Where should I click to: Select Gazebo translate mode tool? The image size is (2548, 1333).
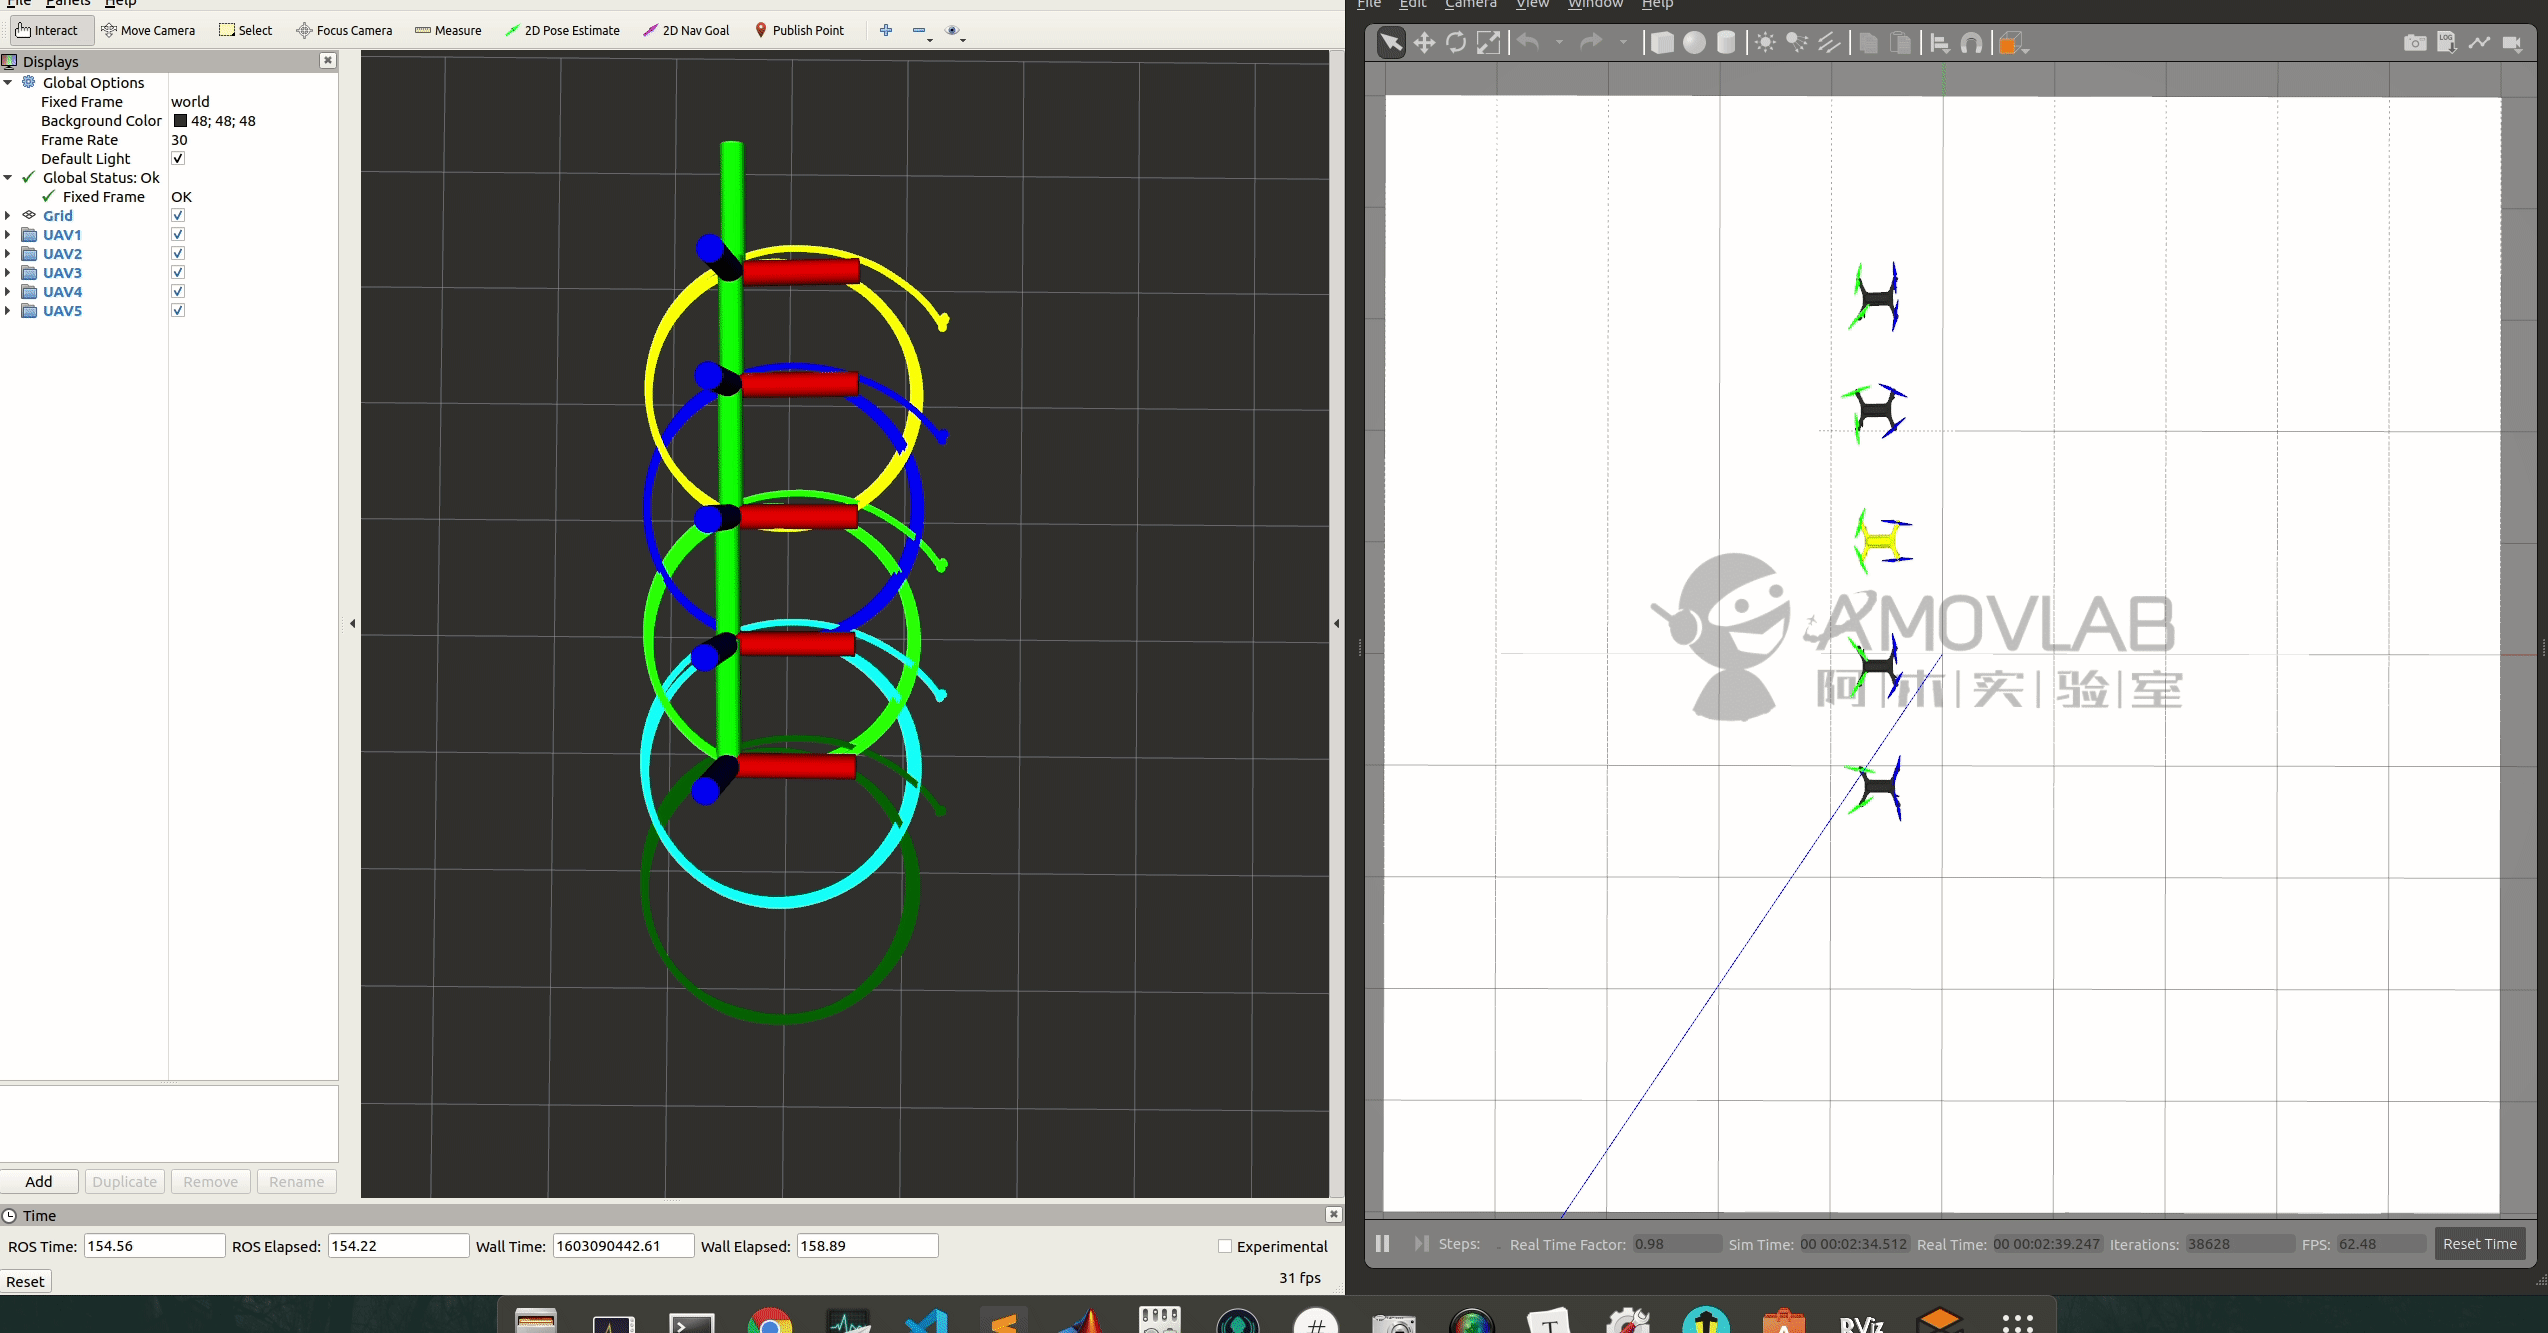[x=1424, y=43]
